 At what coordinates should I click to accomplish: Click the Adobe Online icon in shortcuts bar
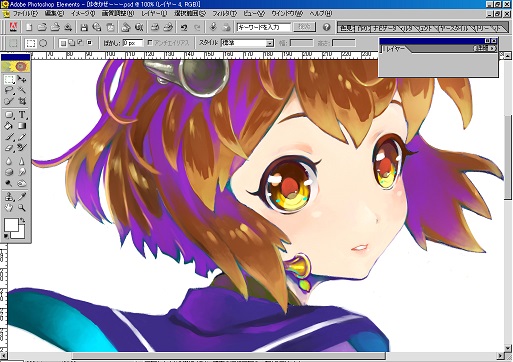click(x=14, y=27)
